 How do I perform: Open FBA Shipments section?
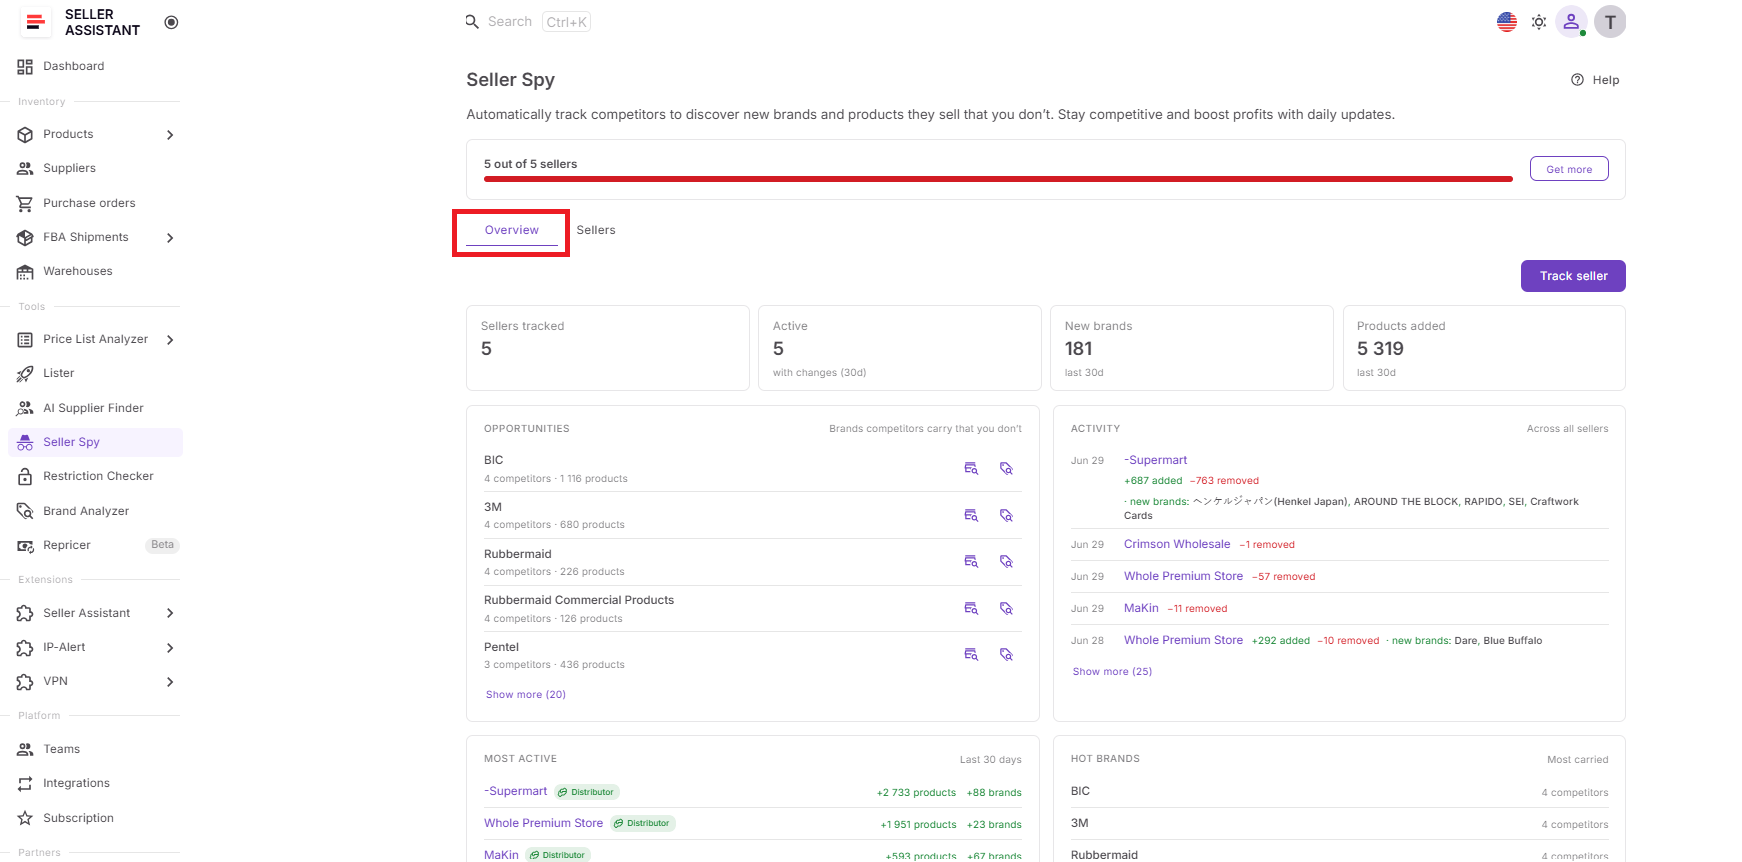[85, 237]
